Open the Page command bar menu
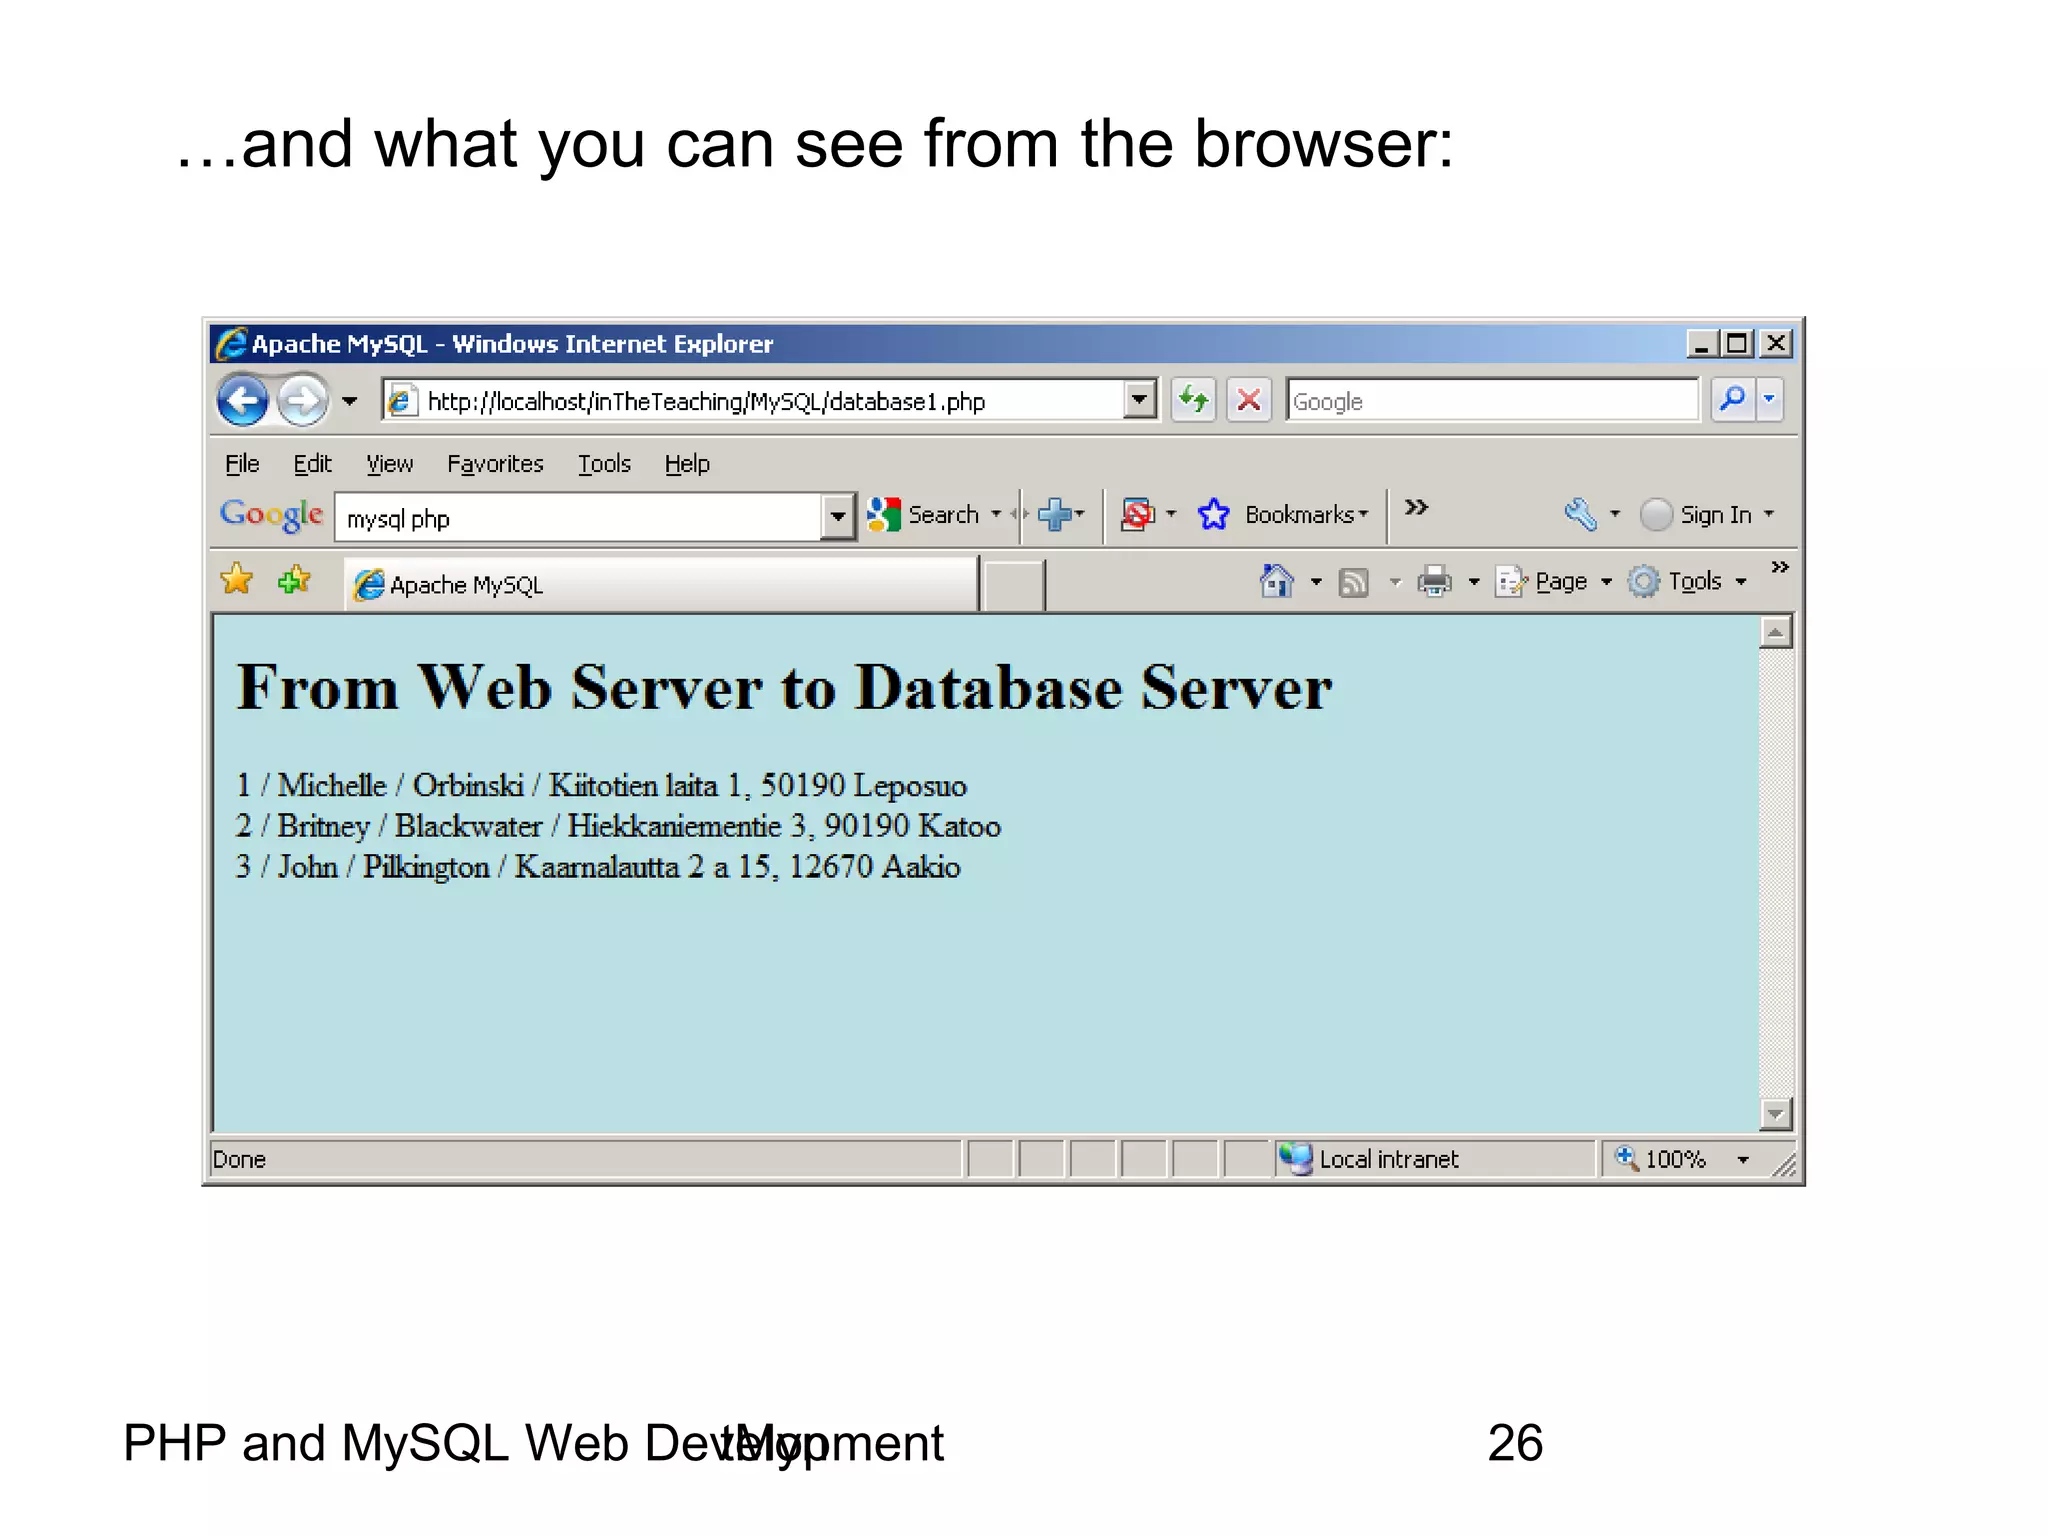Viewport: 2048px width, 1536px height. (1554, 581)
